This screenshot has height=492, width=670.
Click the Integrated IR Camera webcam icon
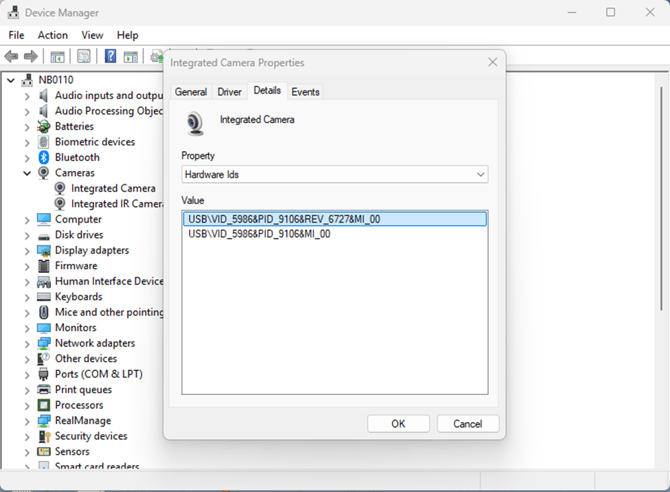(60, 204)
